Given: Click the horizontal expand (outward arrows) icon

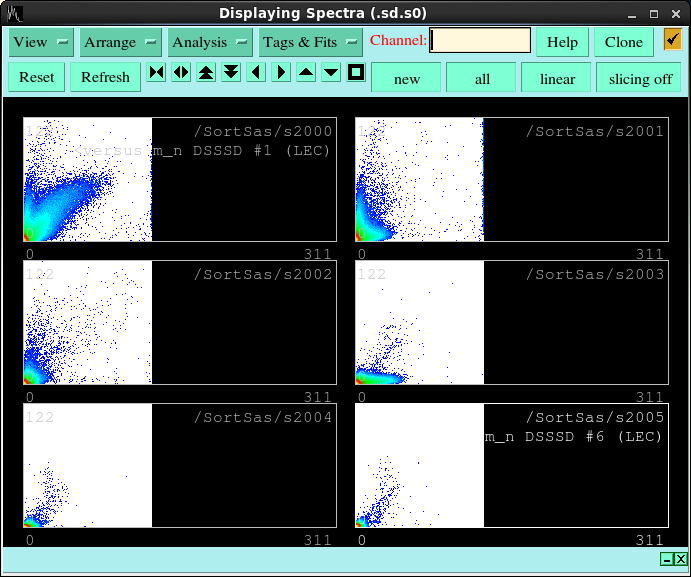Looking at the screenshot, I should coord(181,72).
